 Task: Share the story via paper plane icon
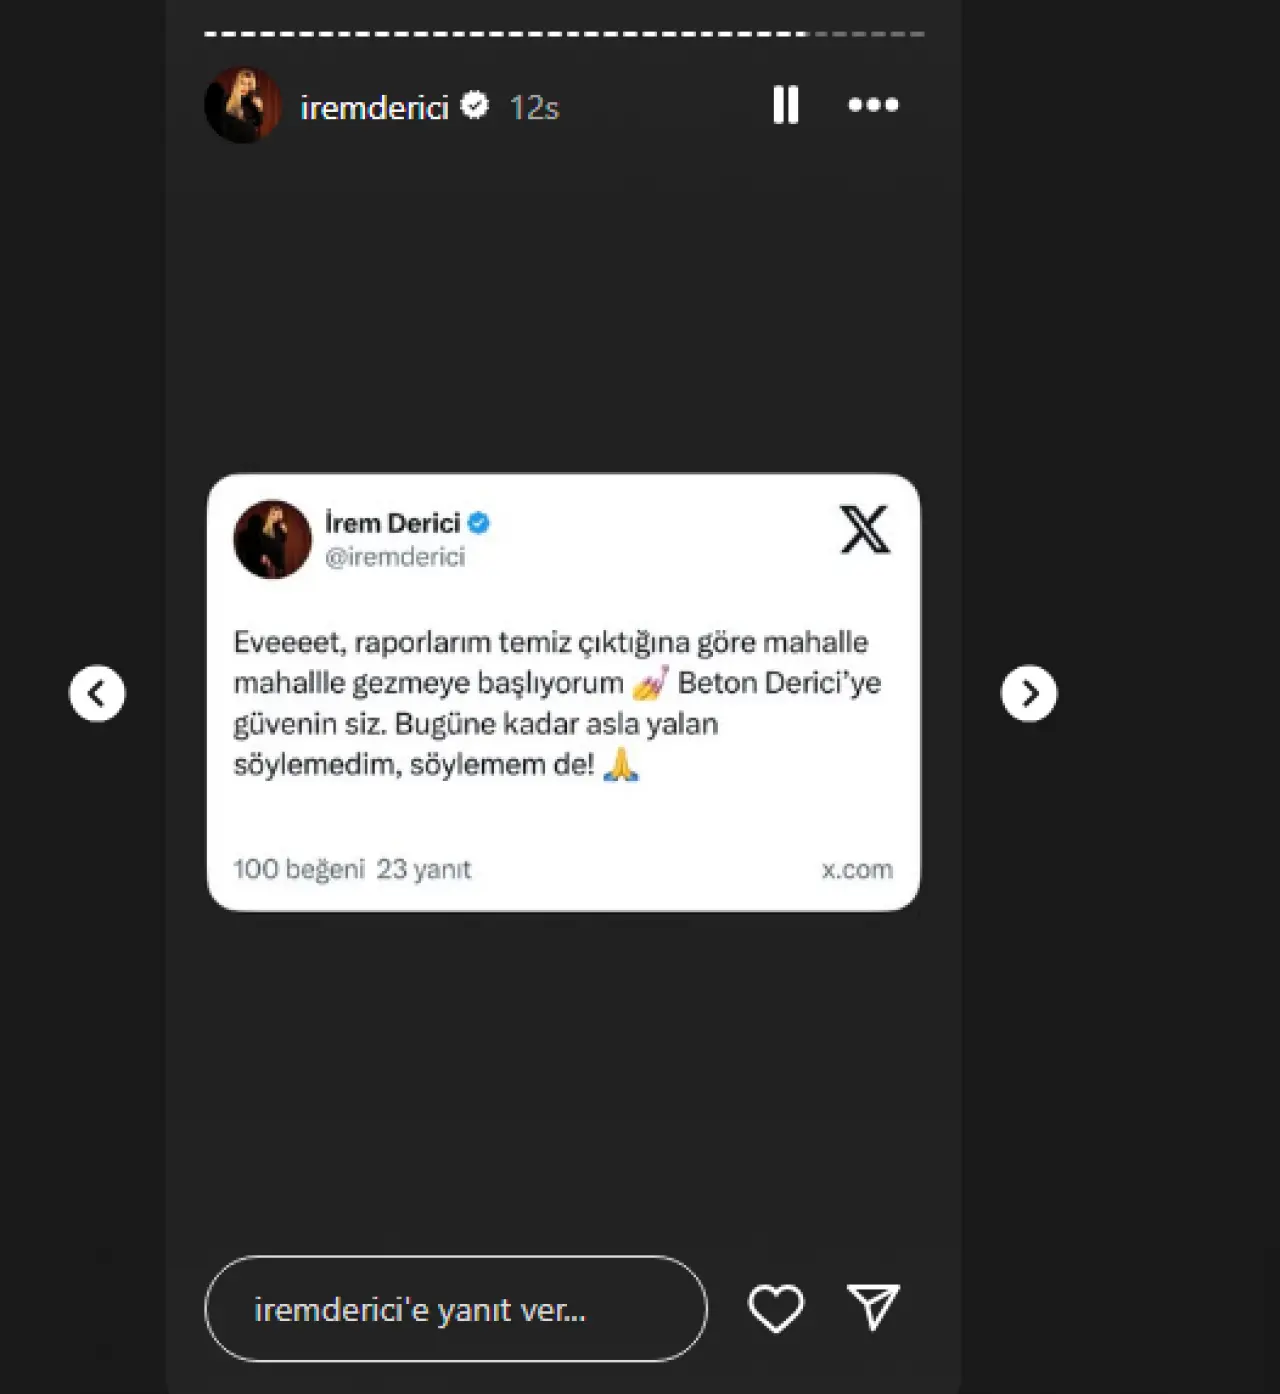pyautogui.click(x=873, y=1307)
